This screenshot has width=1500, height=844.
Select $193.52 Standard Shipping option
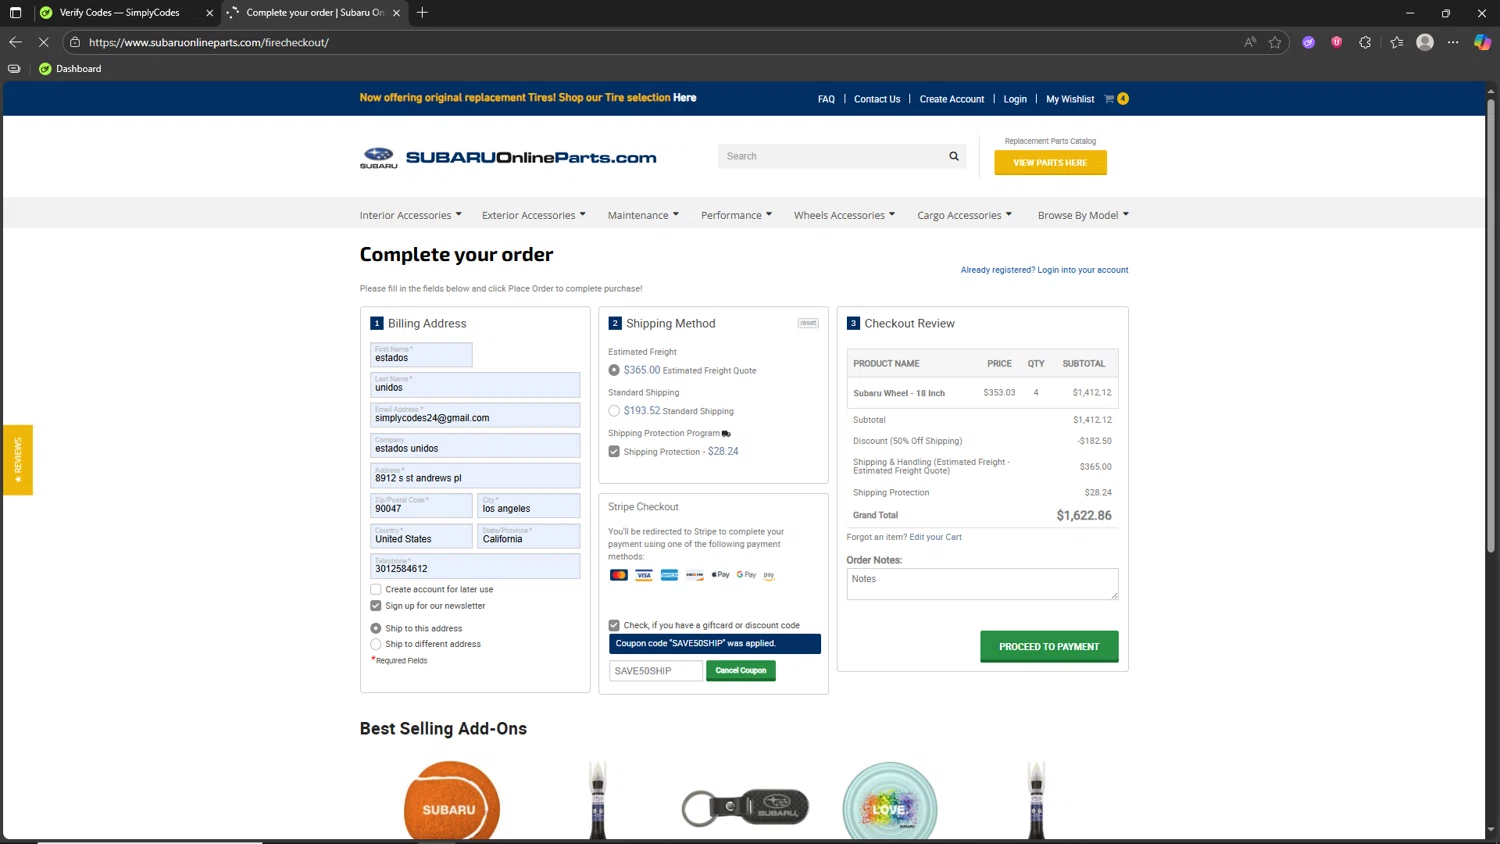614,411
